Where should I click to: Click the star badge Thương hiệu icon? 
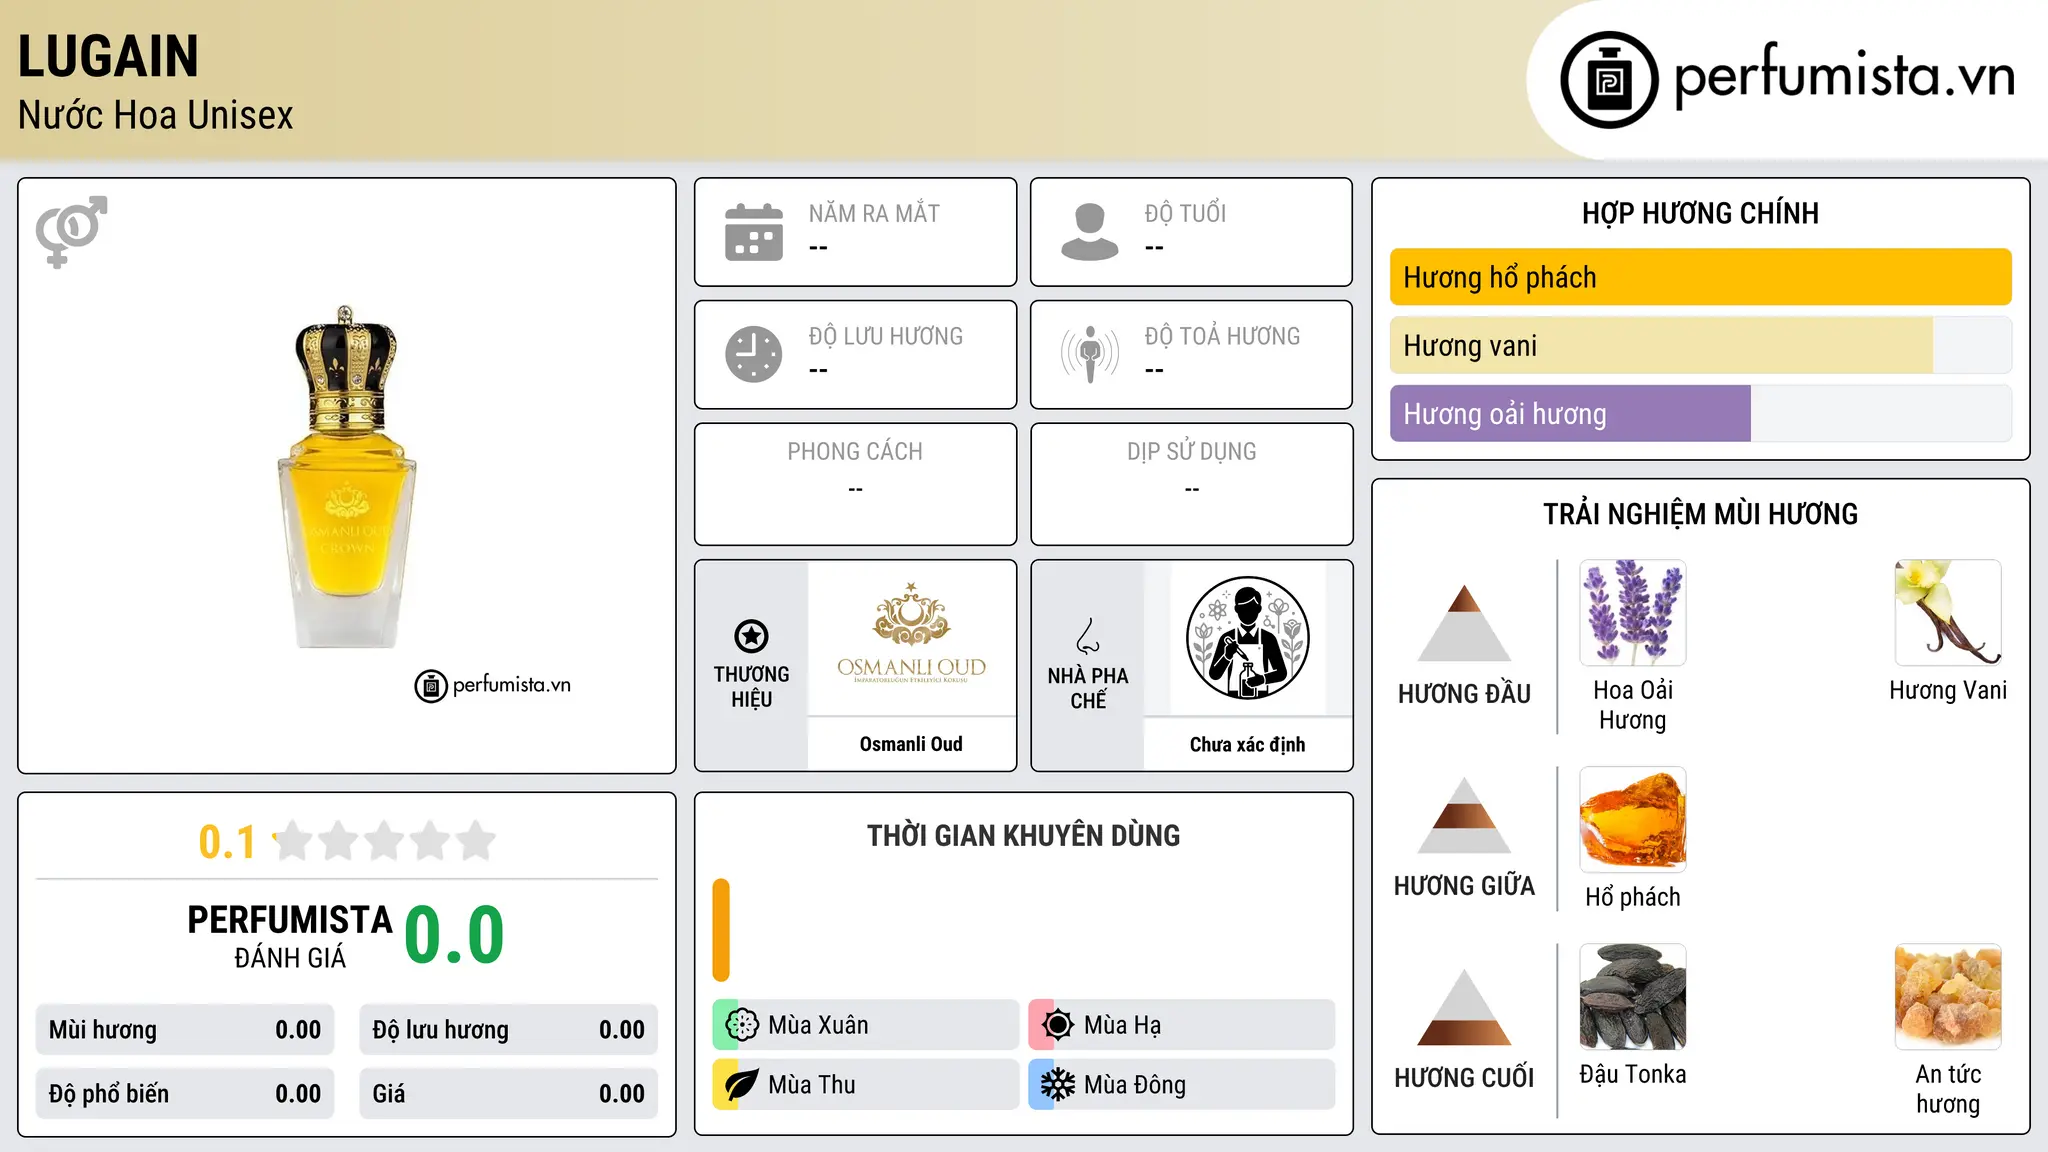coord(751,636)
